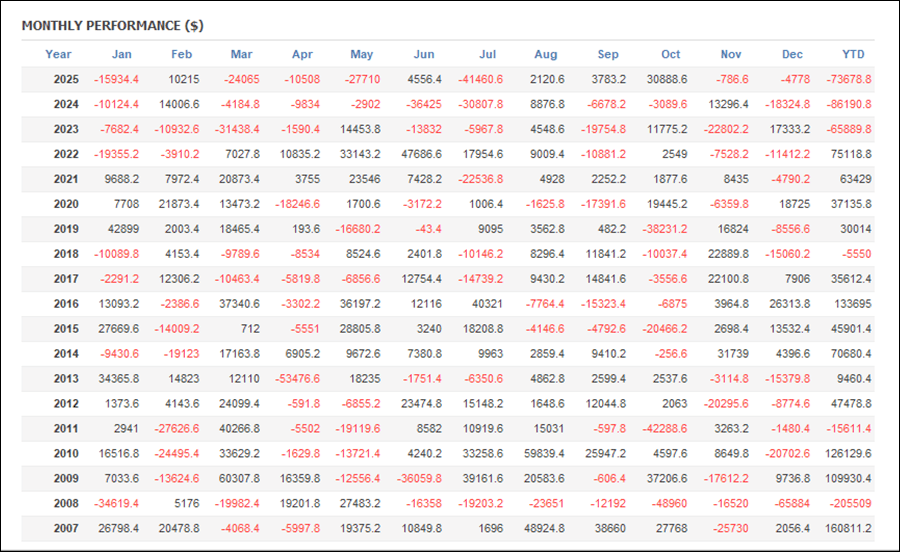Click the 2019 Jan value 42899
The image size is (900, 552).
122,229
